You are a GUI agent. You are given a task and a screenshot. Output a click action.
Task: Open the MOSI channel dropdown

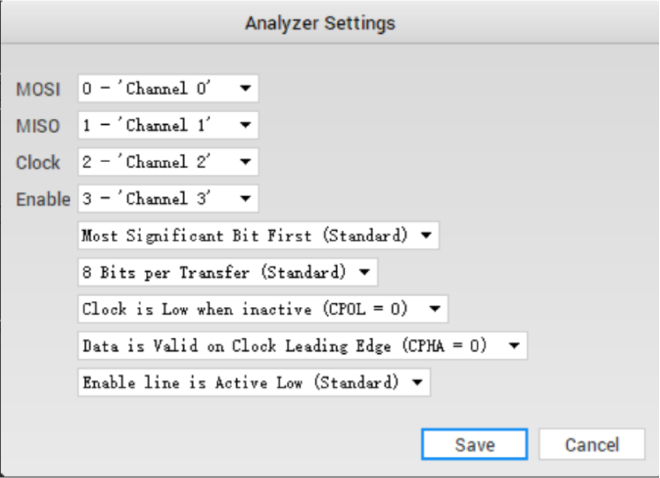167,88
